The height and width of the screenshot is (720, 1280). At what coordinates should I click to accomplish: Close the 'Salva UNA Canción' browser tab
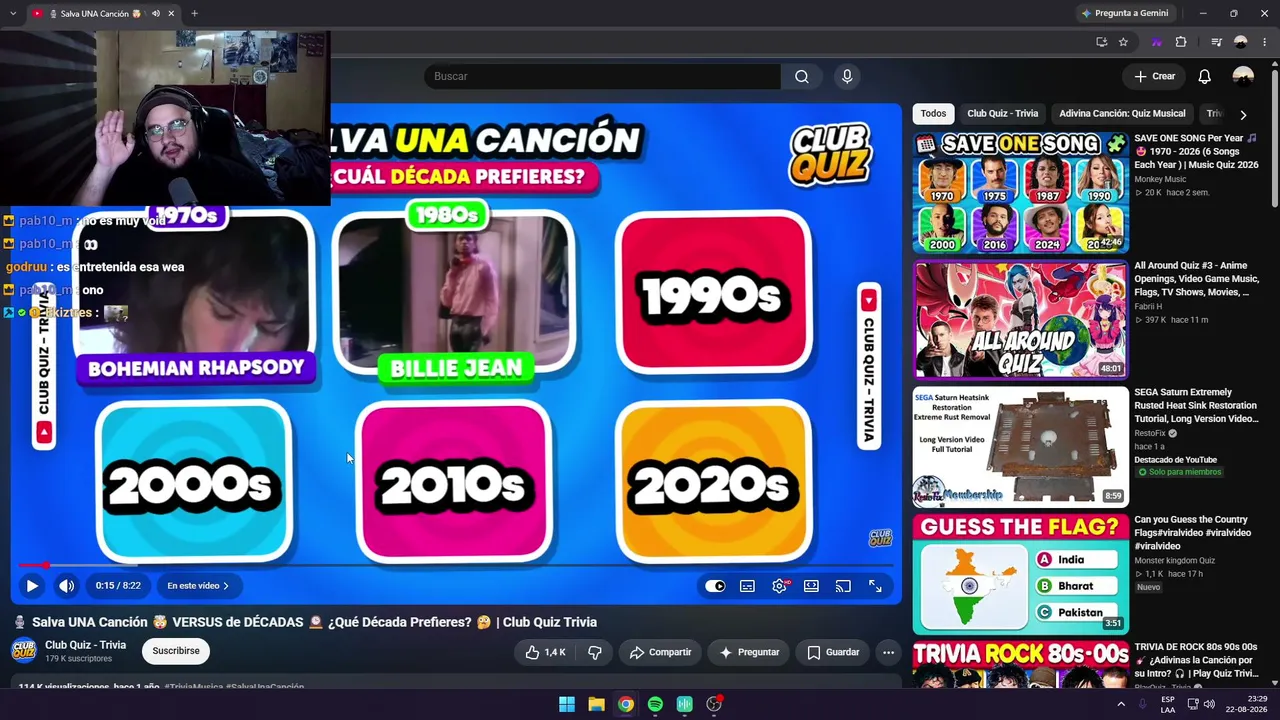click(171, 13)
